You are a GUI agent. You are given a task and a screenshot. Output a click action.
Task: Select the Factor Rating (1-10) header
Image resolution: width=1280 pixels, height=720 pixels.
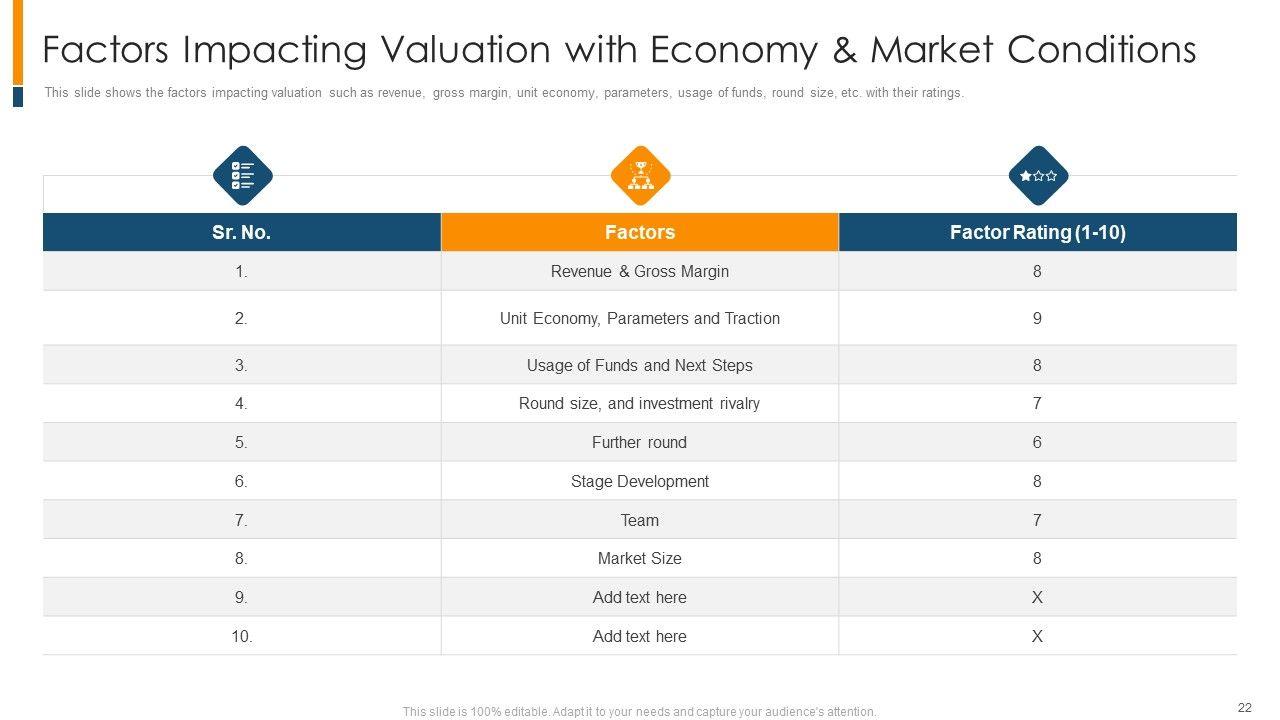click(x=1037, y=232)
